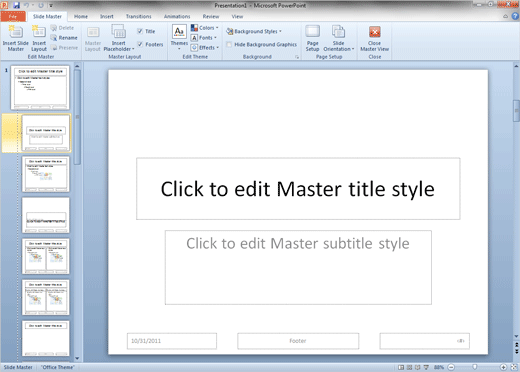The image size is (520, 372).
Task: Switch to Reading view in status bar
Action: pos(418,367)
